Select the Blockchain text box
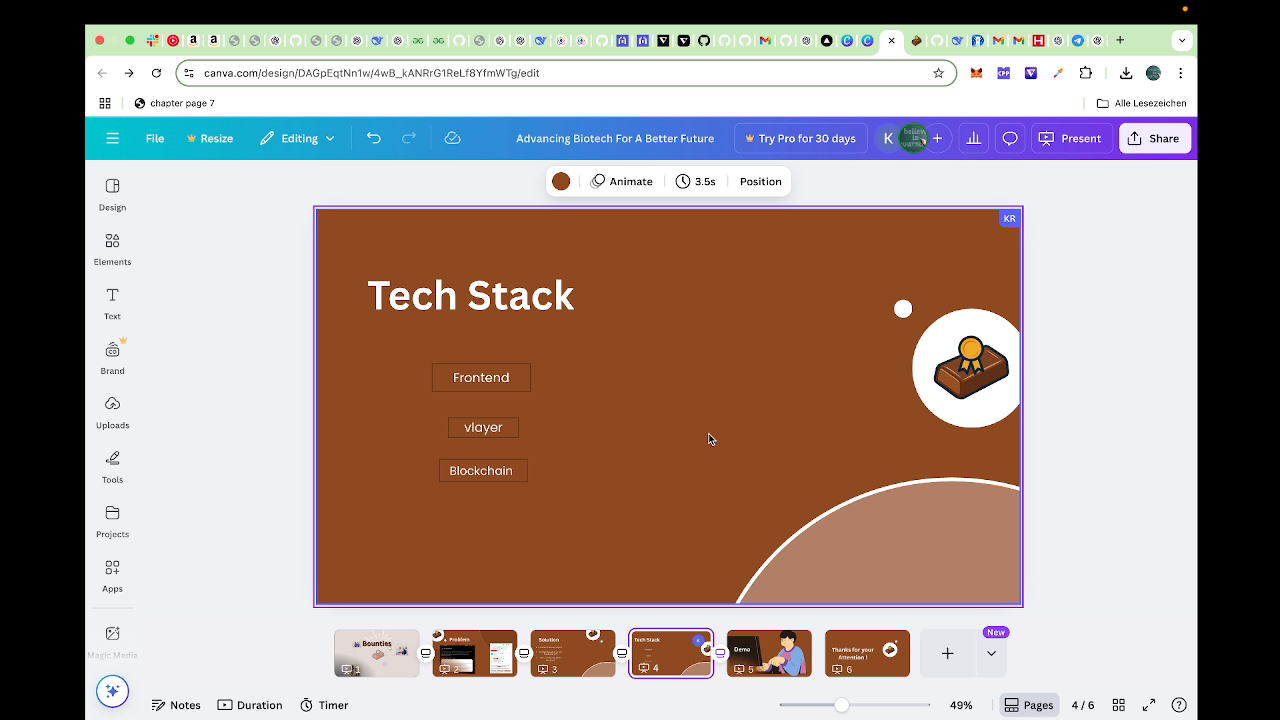This screenshot has width=1280, height=720. coord(481,470)
